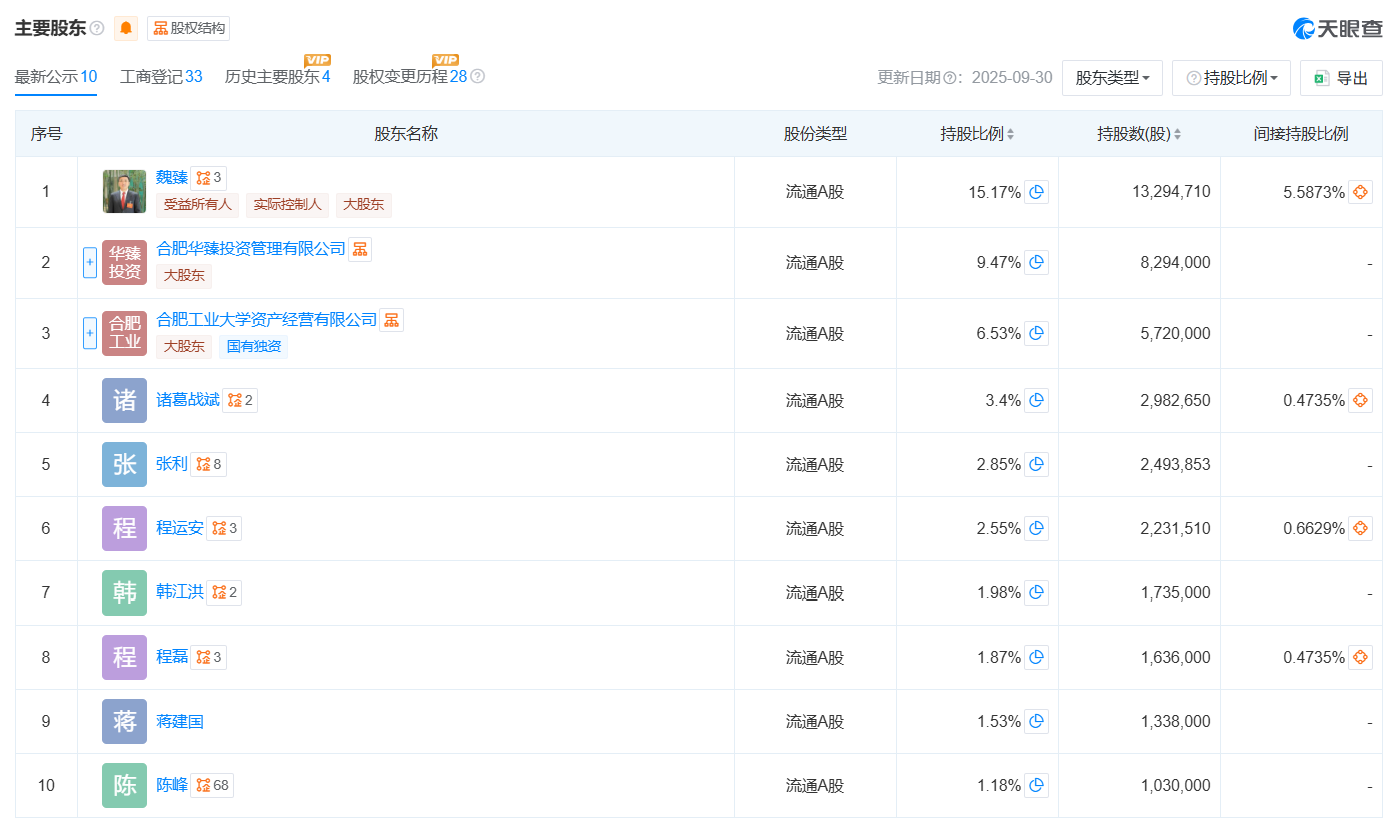Expand the 合肥华臻投资管理有限公司 row
1399x823 pixels.
click(89, 263)
